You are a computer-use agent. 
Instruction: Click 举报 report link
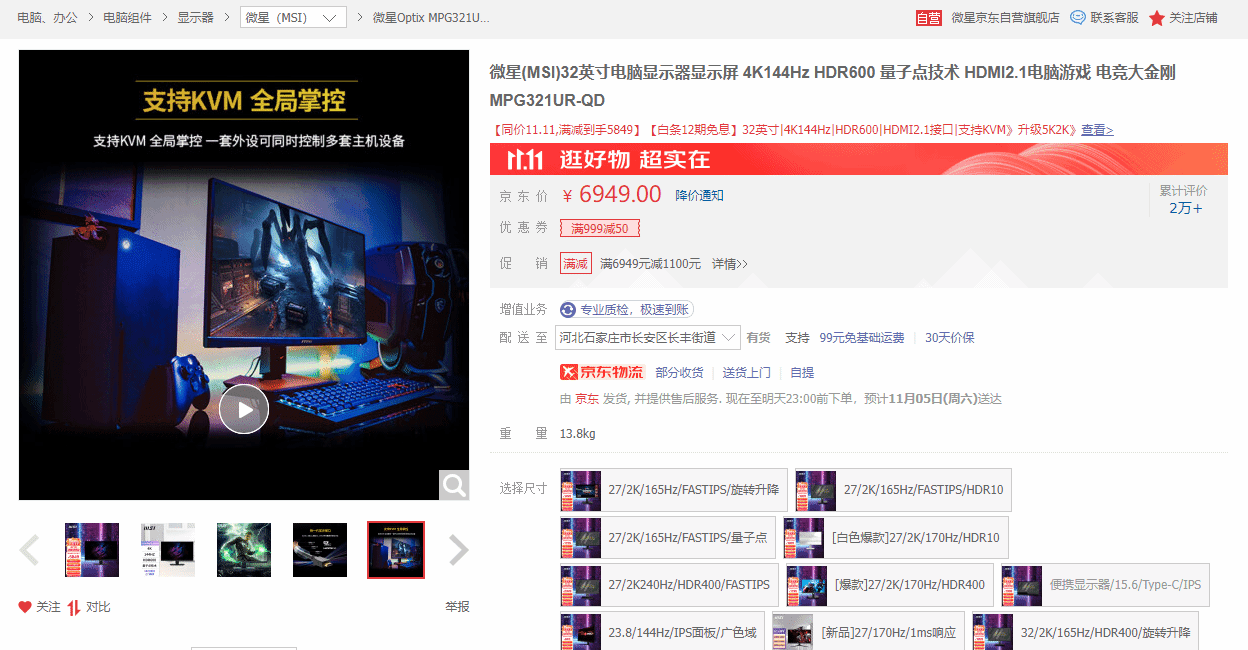point(457,607)
